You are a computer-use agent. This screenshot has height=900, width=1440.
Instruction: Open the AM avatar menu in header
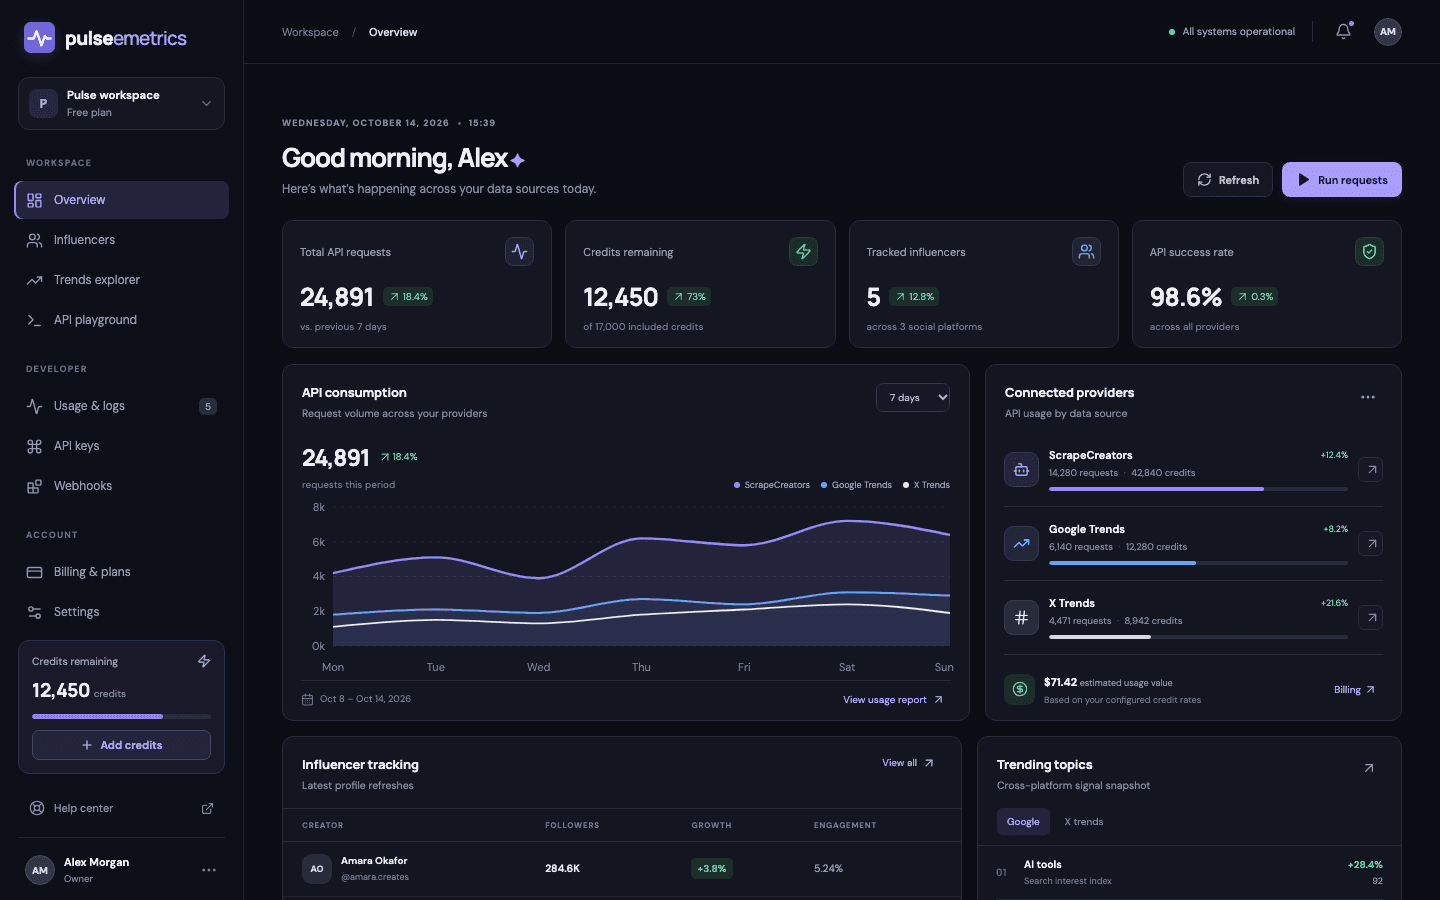click(x=1388, y=32)
